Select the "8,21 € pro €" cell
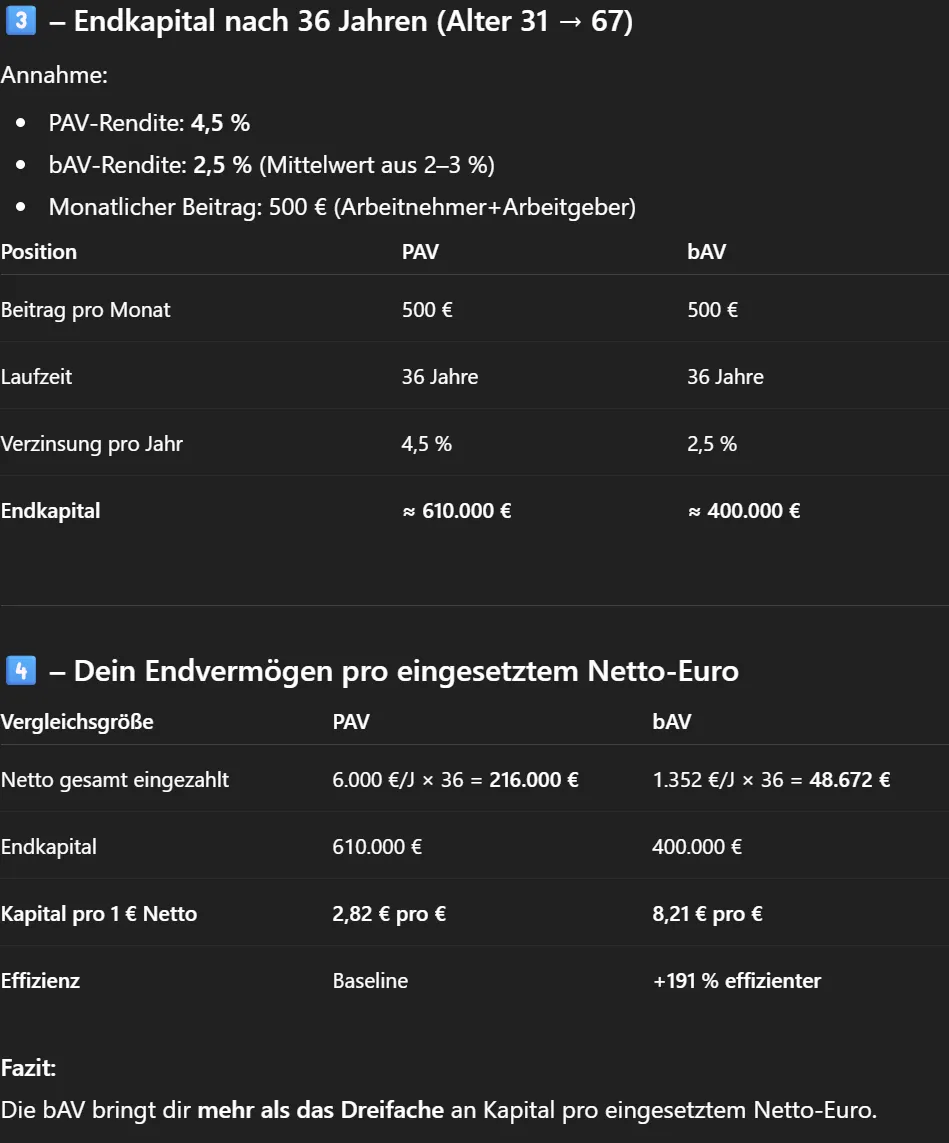949x1143 pixels. [x=707, y=914]
